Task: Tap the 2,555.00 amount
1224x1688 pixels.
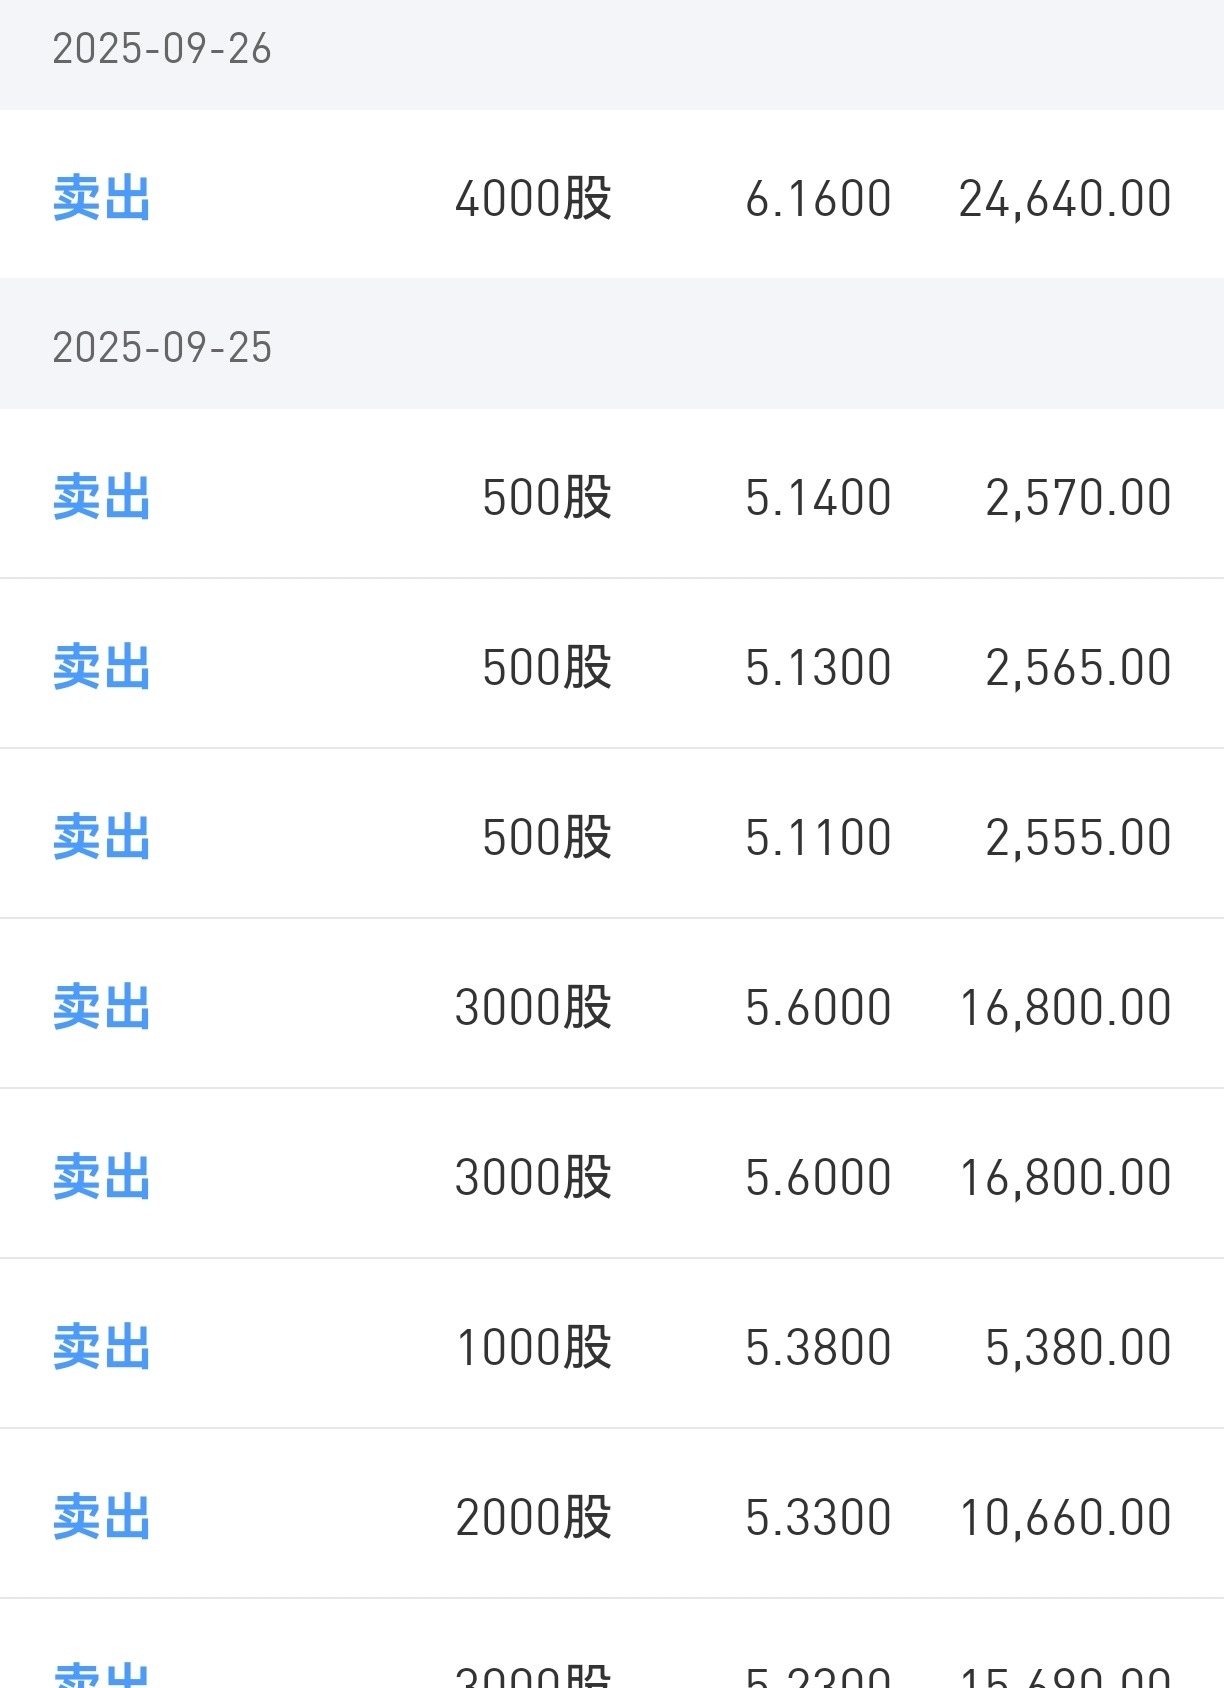Action: [1077, 837]
